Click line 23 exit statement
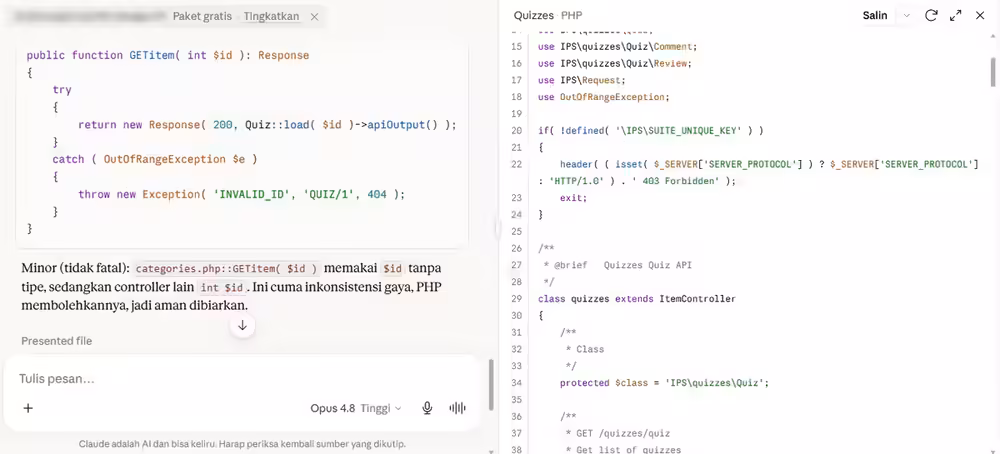The width and height of the screenshot is (1000, 454). coord(573,198)
